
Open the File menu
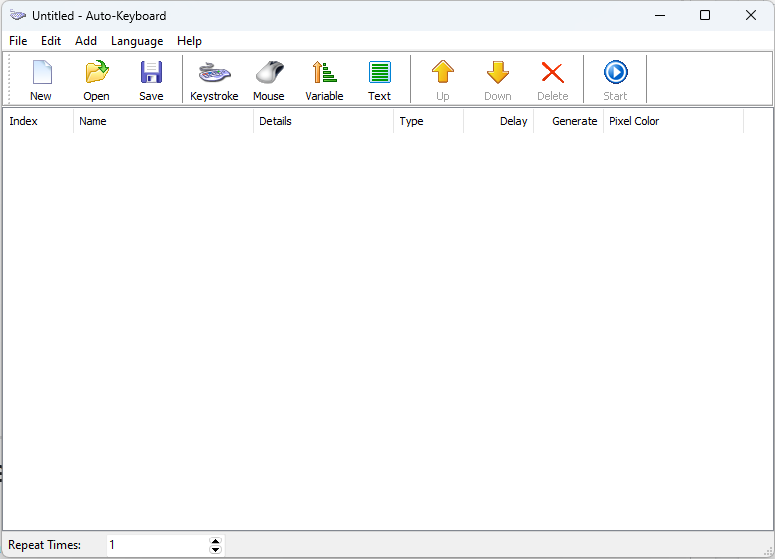click(x=18, y=41)
